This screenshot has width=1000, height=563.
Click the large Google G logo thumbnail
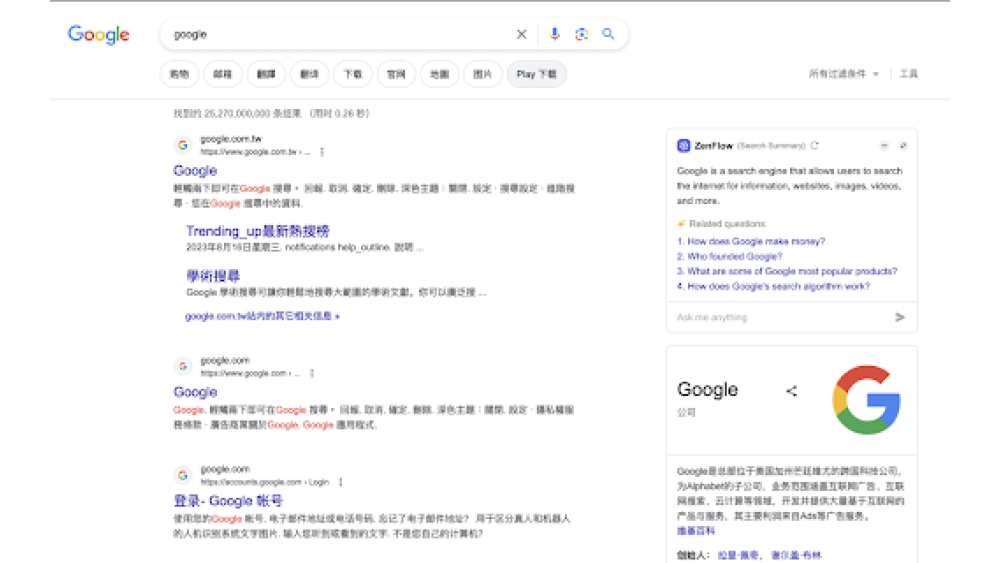866,400
